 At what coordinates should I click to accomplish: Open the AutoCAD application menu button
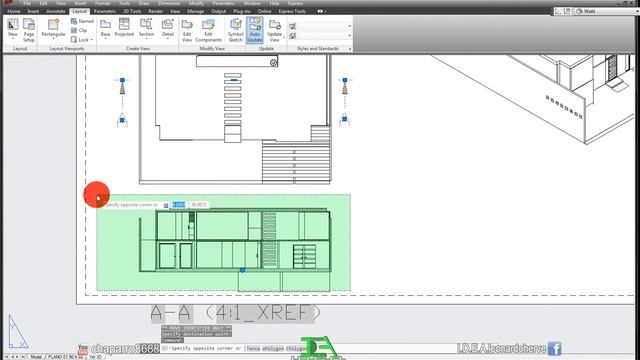7,2
